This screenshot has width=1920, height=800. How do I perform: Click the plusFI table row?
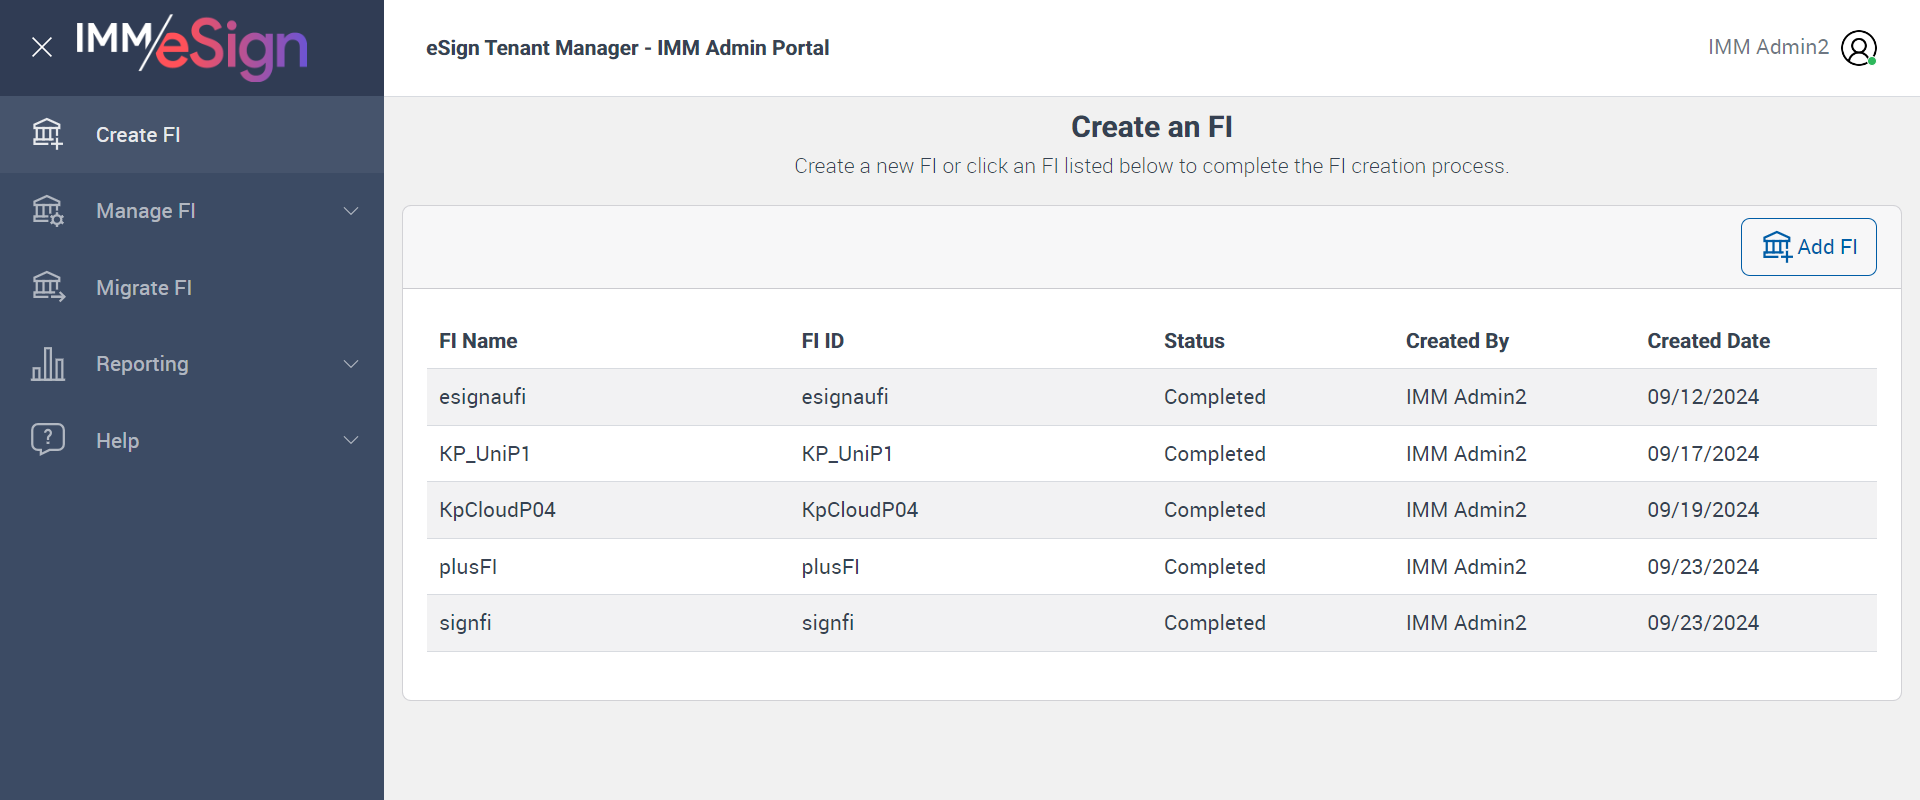468,567
